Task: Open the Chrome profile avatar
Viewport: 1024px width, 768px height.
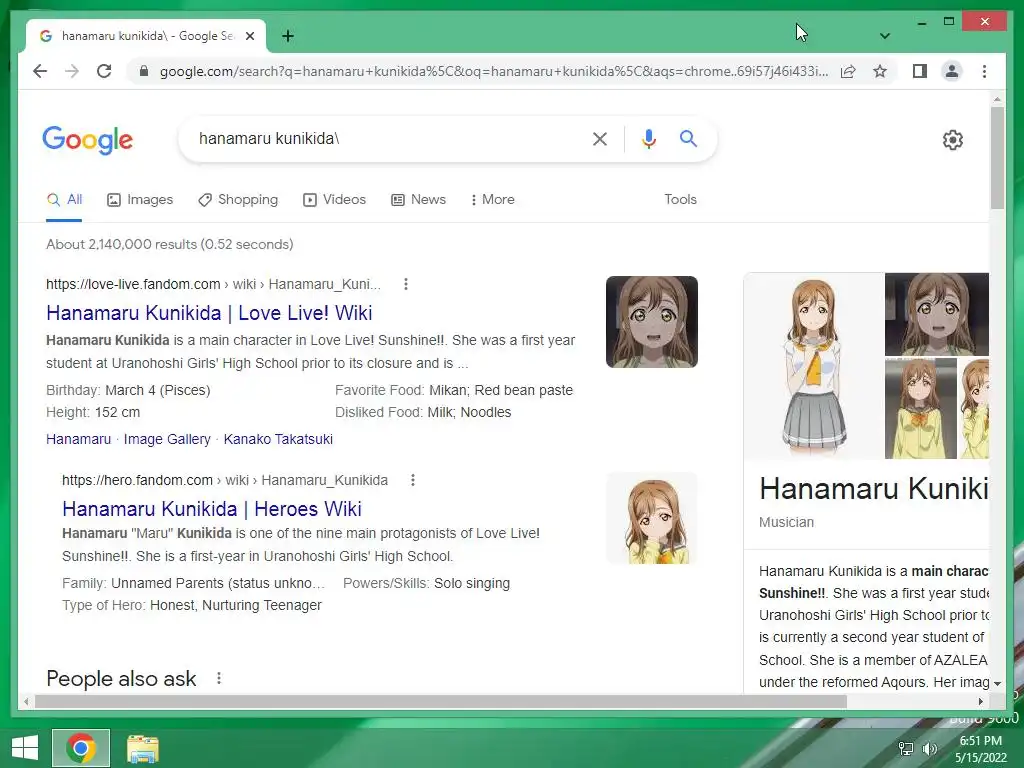Action: click(x=952, y=71)
